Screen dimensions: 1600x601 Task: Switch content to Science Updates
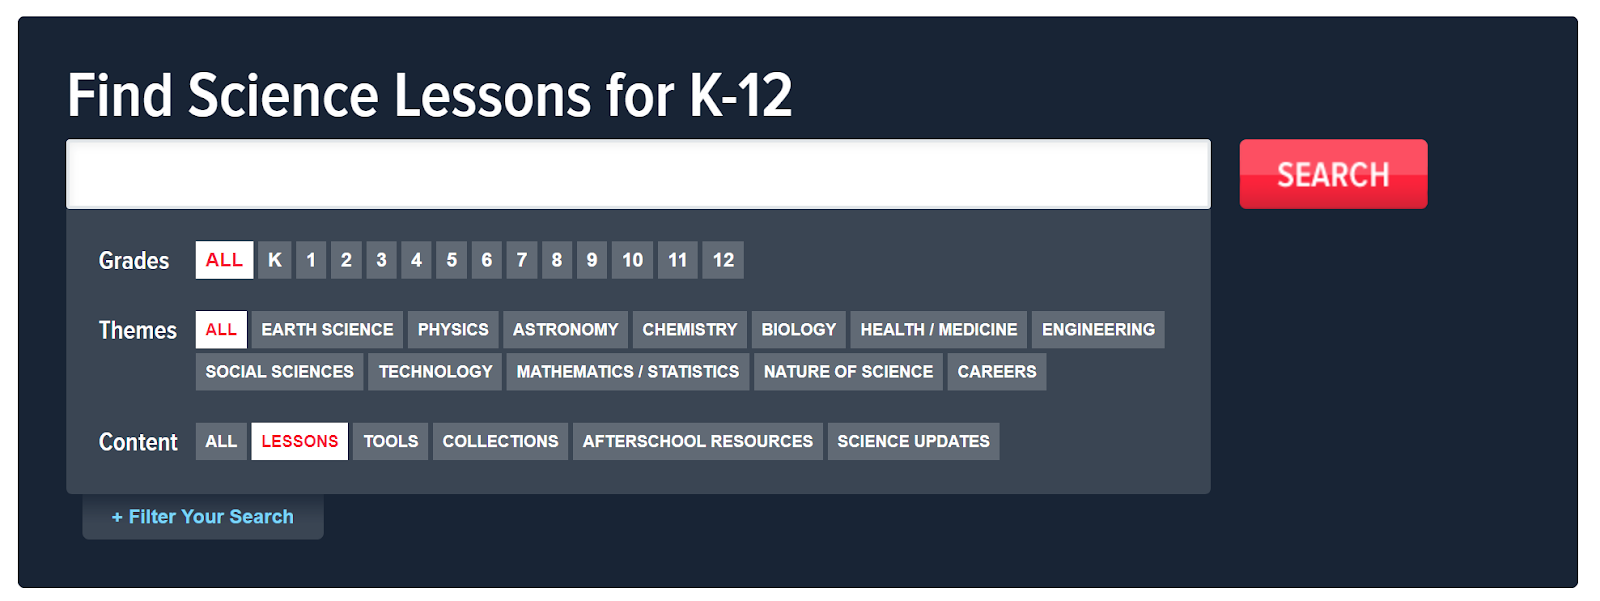point(913,441)
